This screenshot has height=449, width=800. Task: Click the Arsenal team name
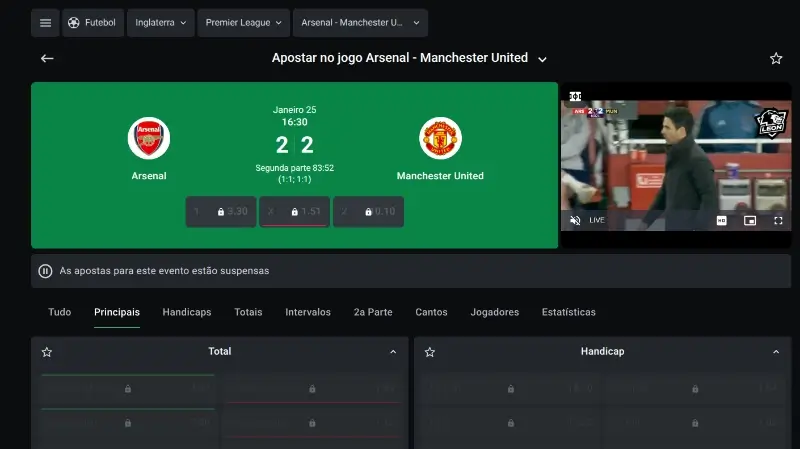(149, 176)
